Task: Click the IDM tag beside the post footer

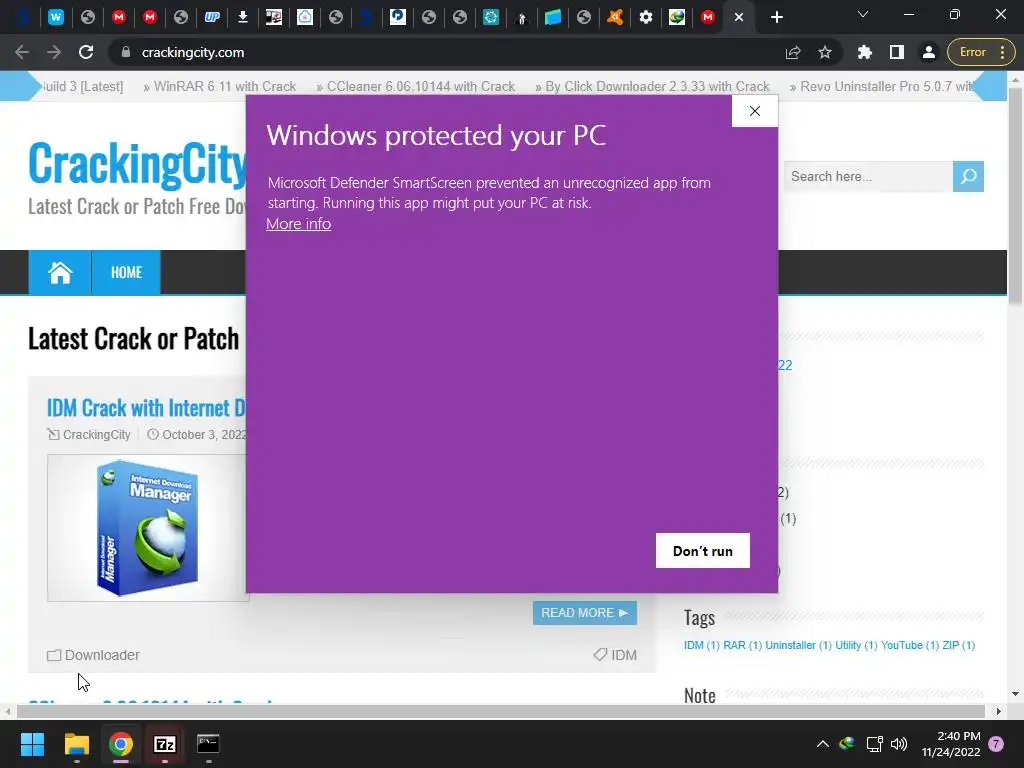Action: pyautogui.click(x=624, y=654)
